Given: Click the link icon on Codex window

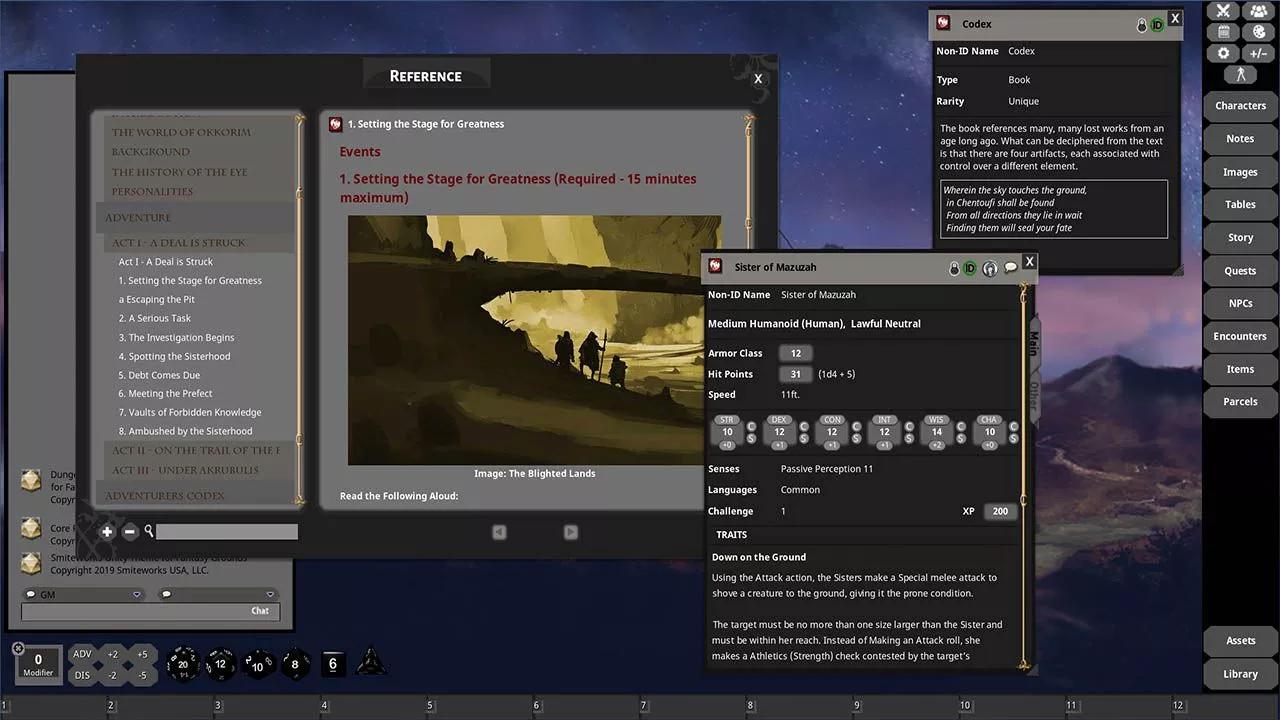Looking at the screenshot, I should pyautogui.click(x=943, y=23).
